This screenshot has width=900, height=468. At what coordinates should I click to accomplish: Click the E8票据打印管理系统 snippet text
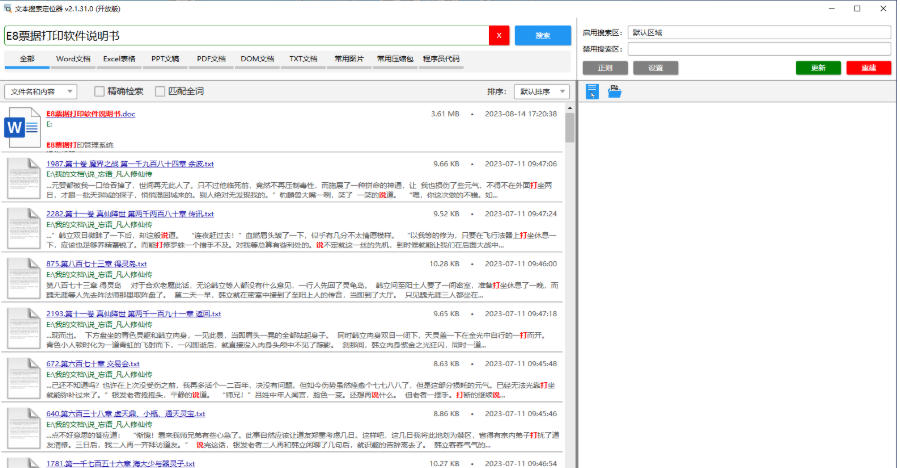tap(80, 145)
